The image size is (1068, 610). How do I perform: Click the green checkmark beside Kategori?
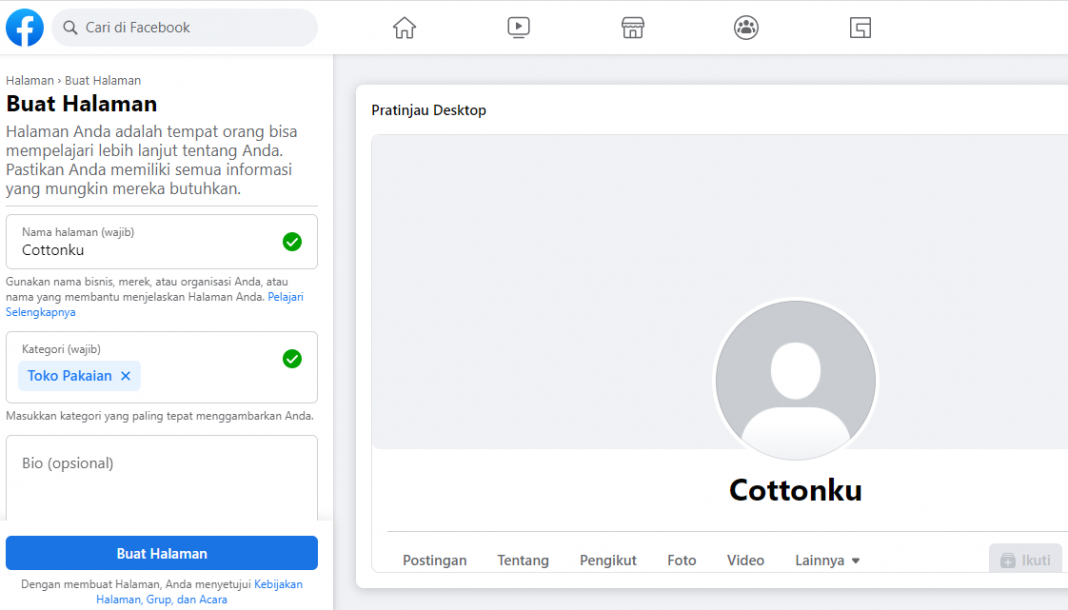[x=292, y=358]
